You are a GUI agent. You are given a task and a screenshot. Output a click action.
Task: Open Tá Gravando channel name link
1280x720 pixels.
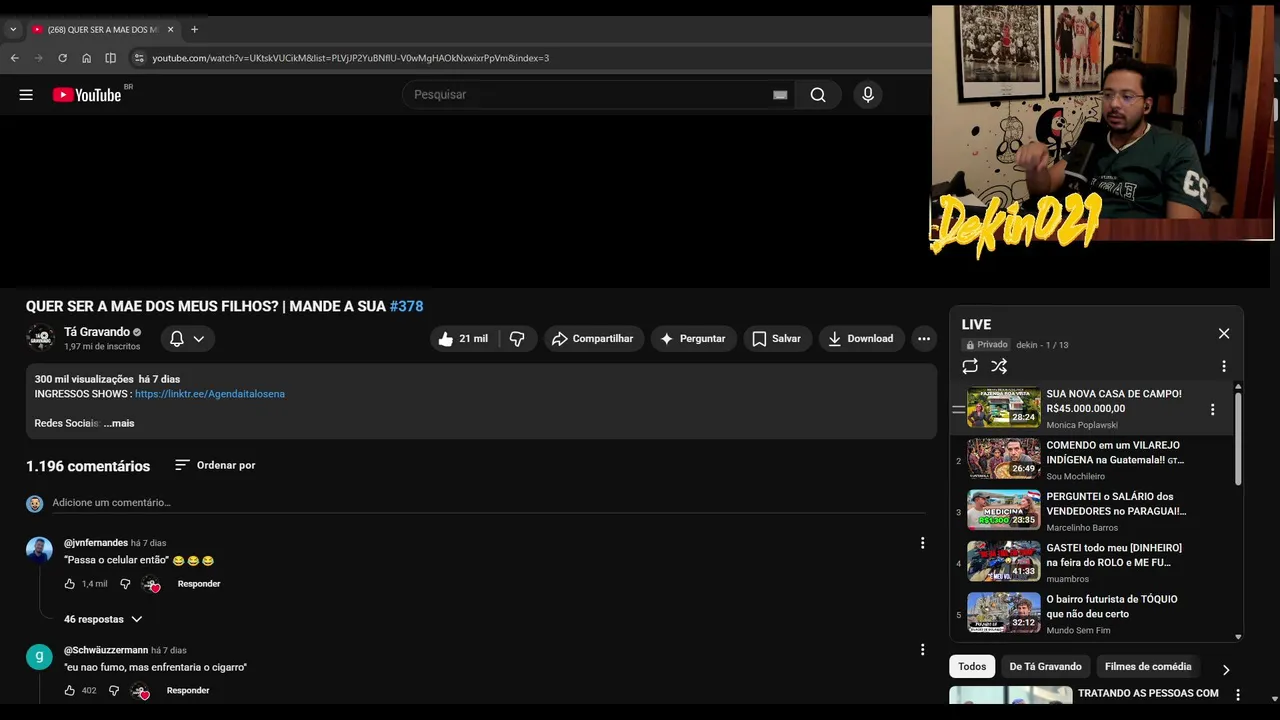97,332
